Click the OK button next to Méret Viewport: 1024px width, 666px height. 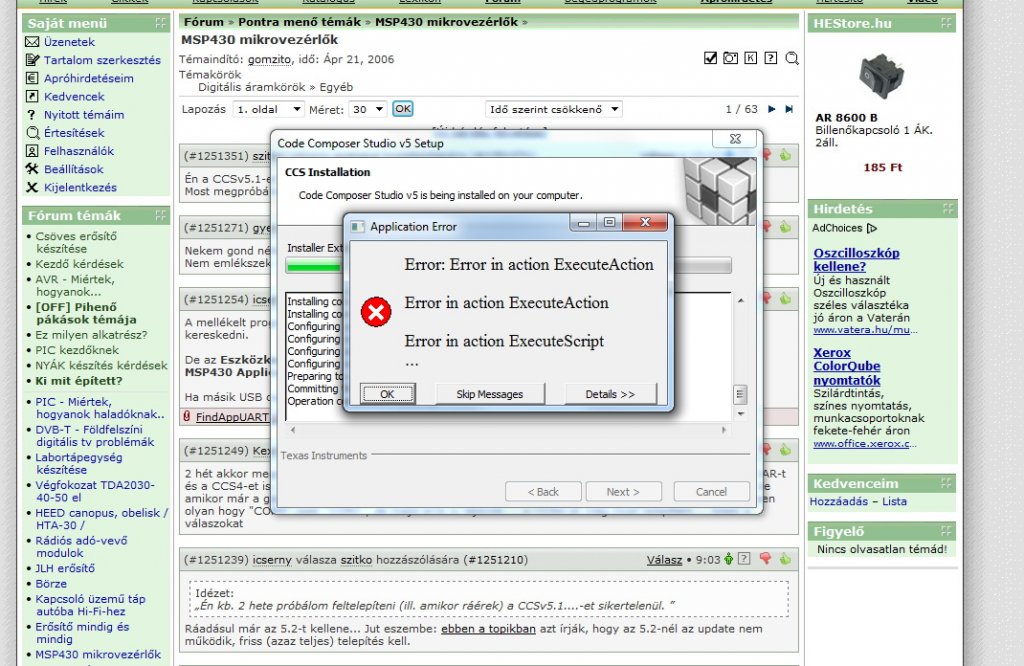pyautogui.click(x=403, y=109)
